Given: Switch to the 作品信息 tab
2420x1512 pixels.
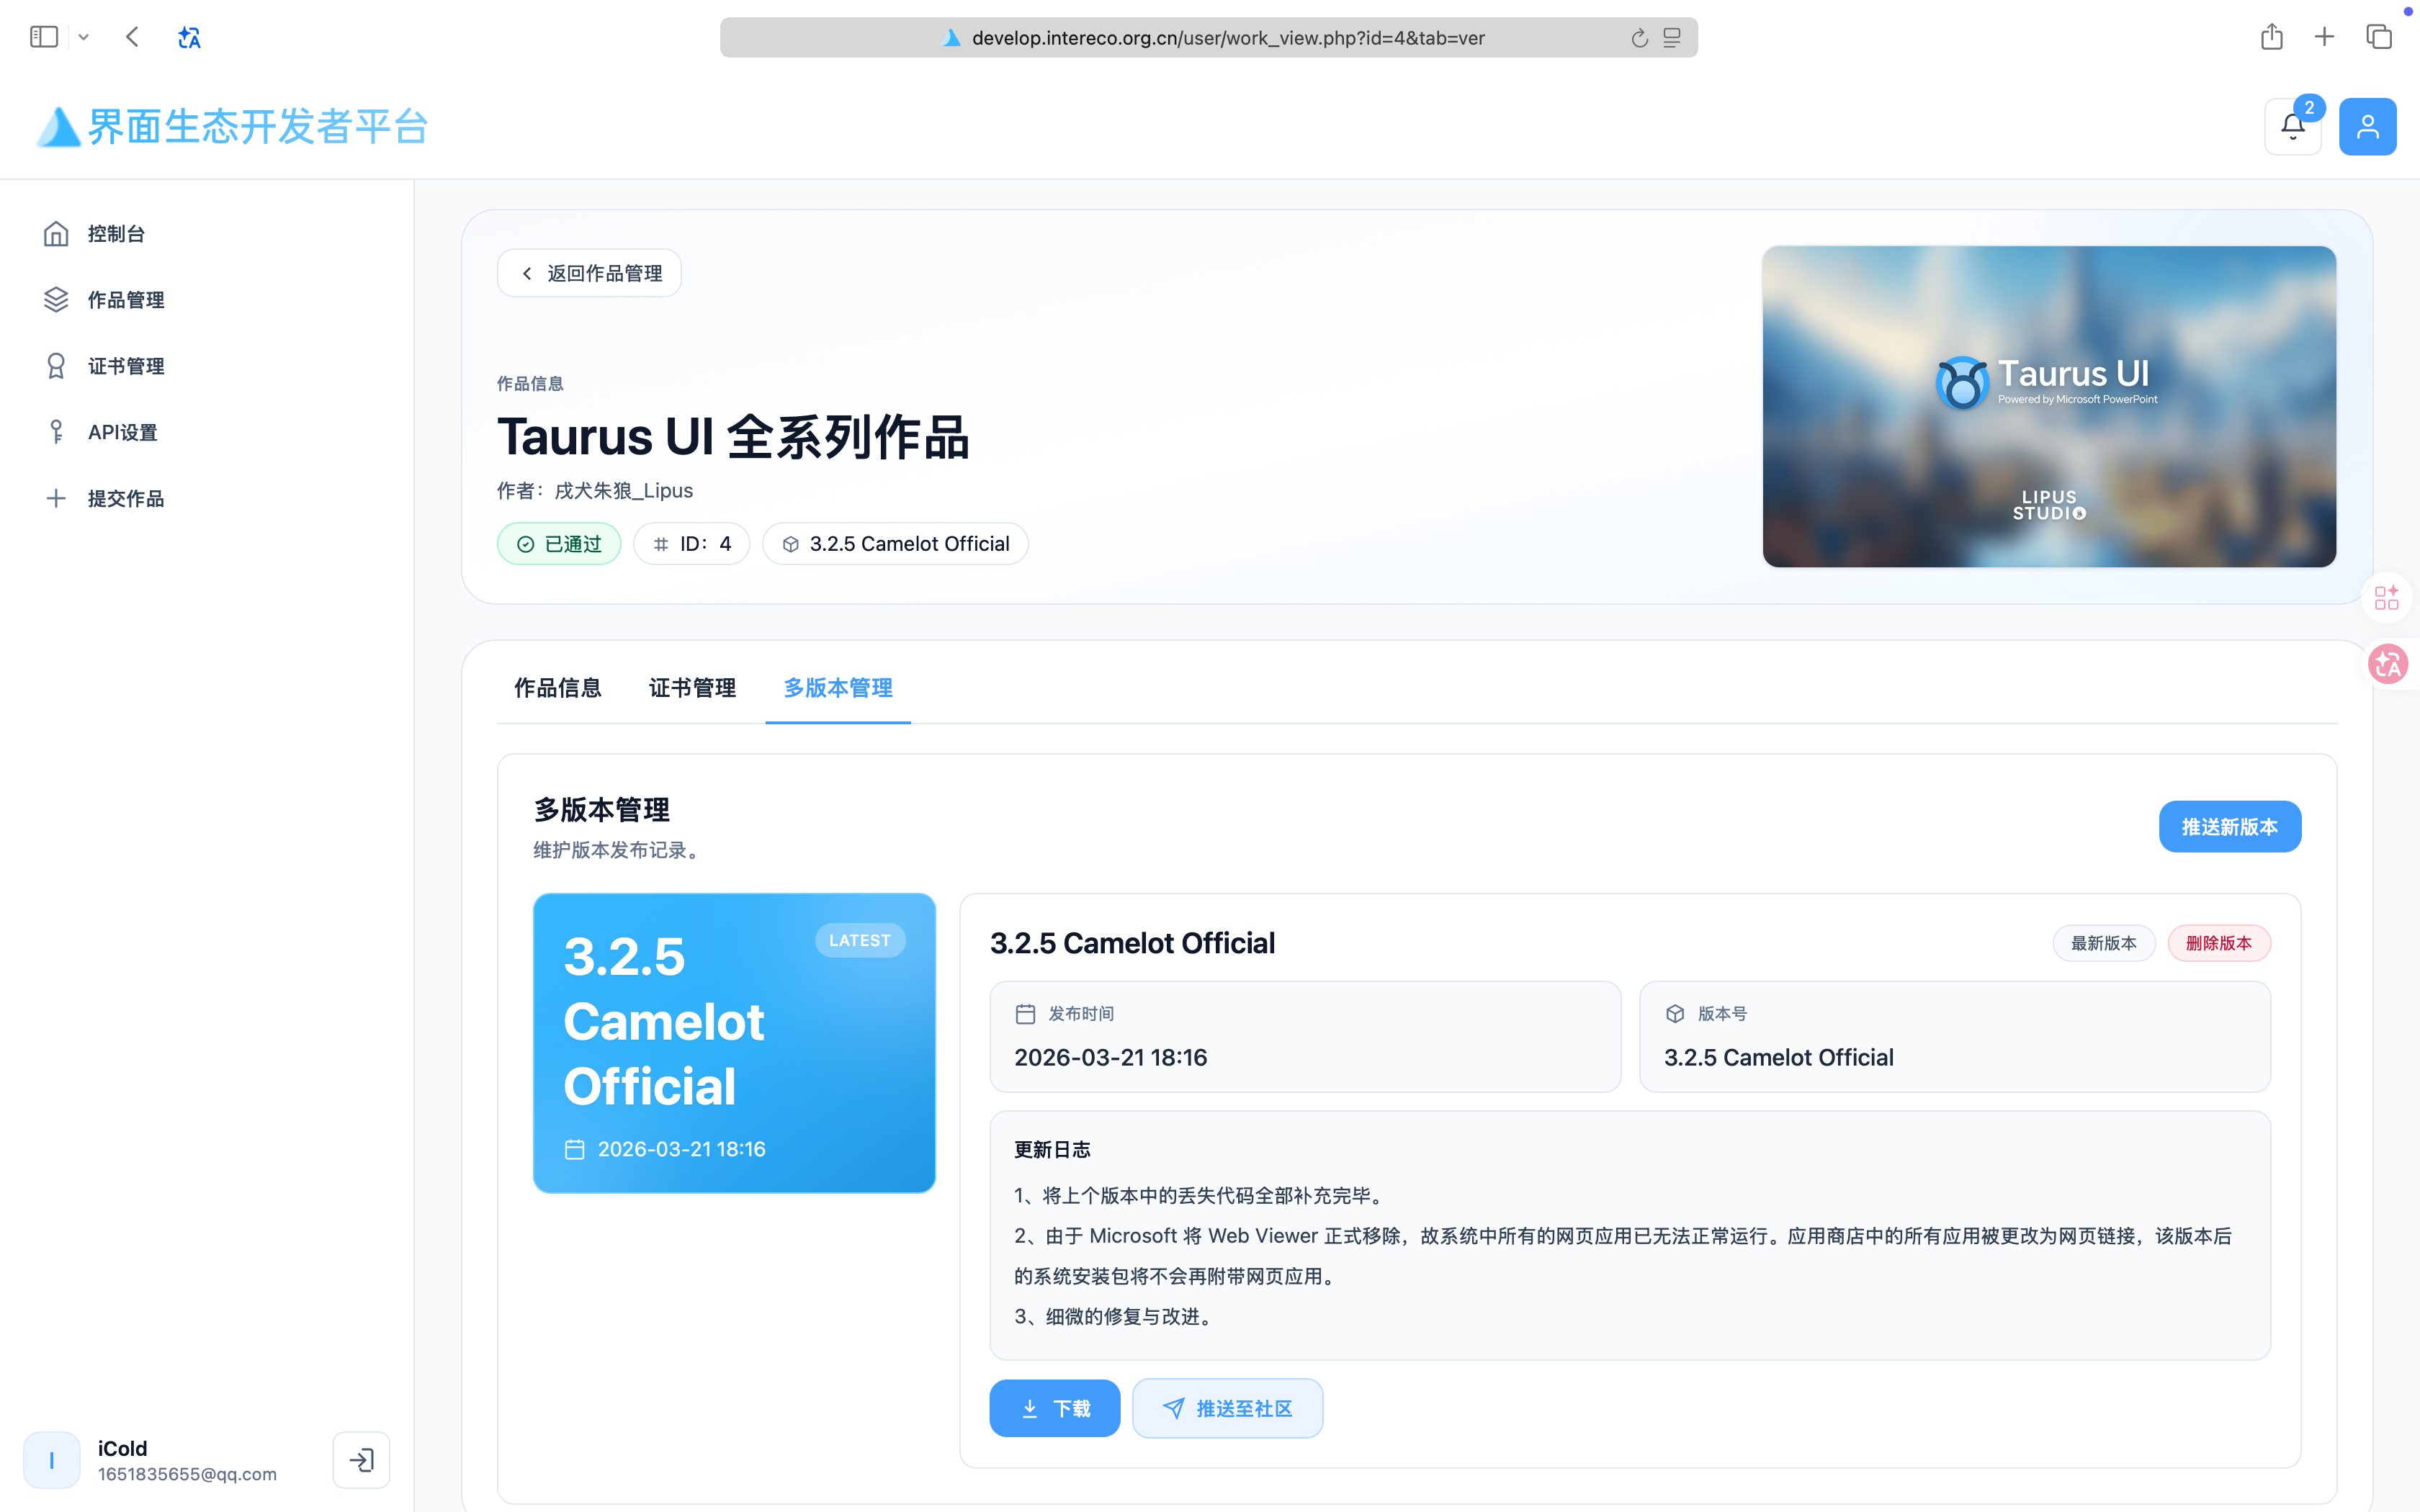Looking at the screenshot, I should point(558,688).
